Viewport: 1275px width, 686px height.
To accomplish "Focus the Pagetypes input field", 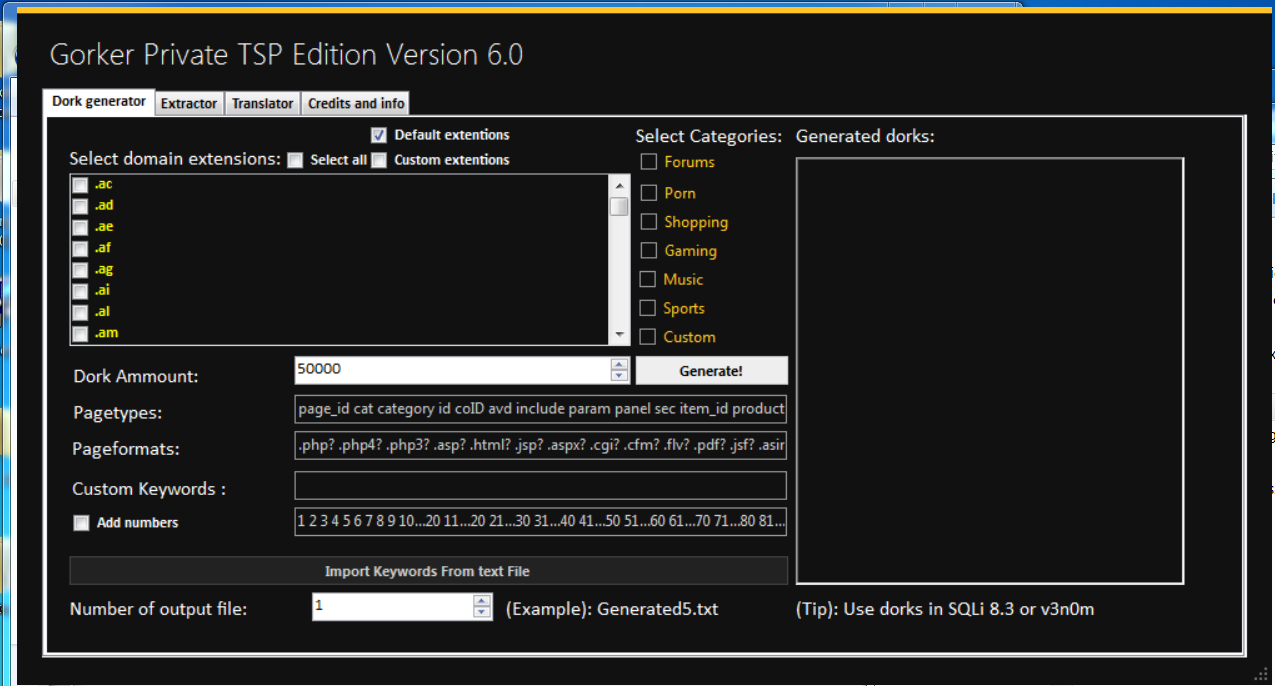I will click(540, 409).
